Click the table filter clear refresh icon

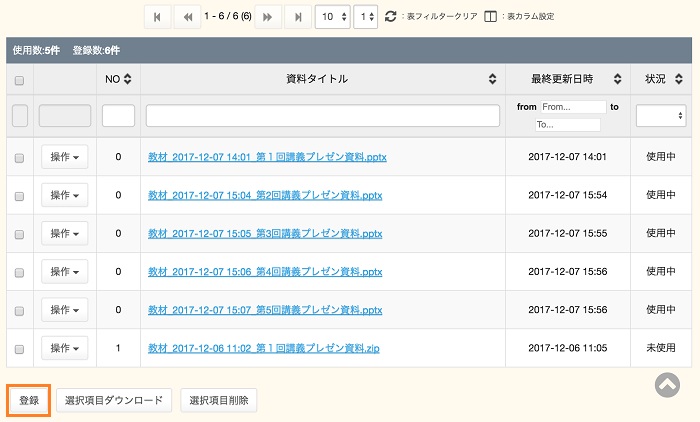[x=391, y=16]
